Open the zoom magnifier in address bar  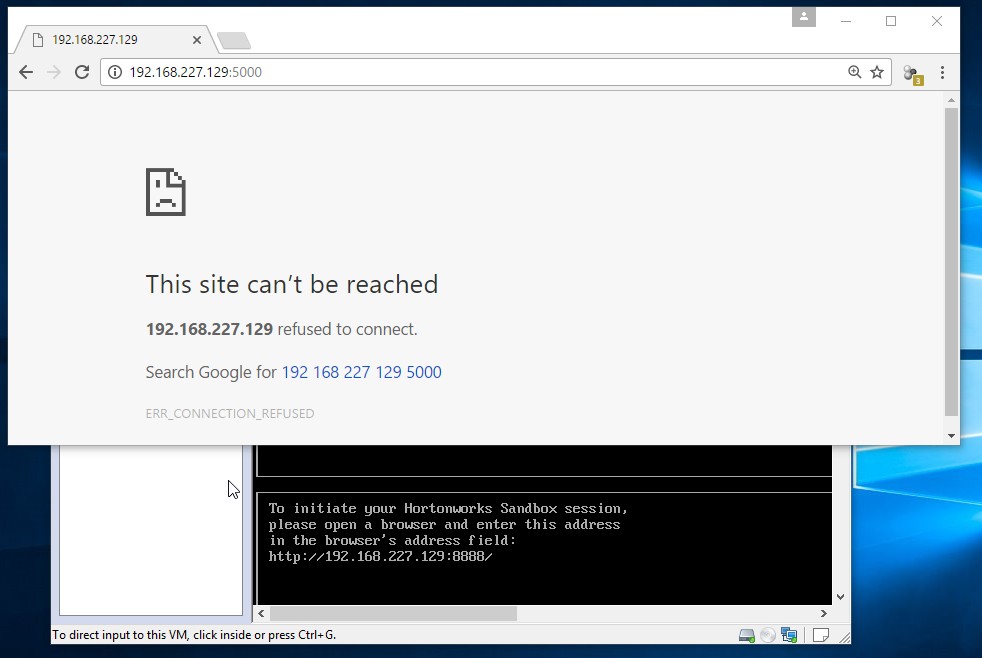pos(854,72)
